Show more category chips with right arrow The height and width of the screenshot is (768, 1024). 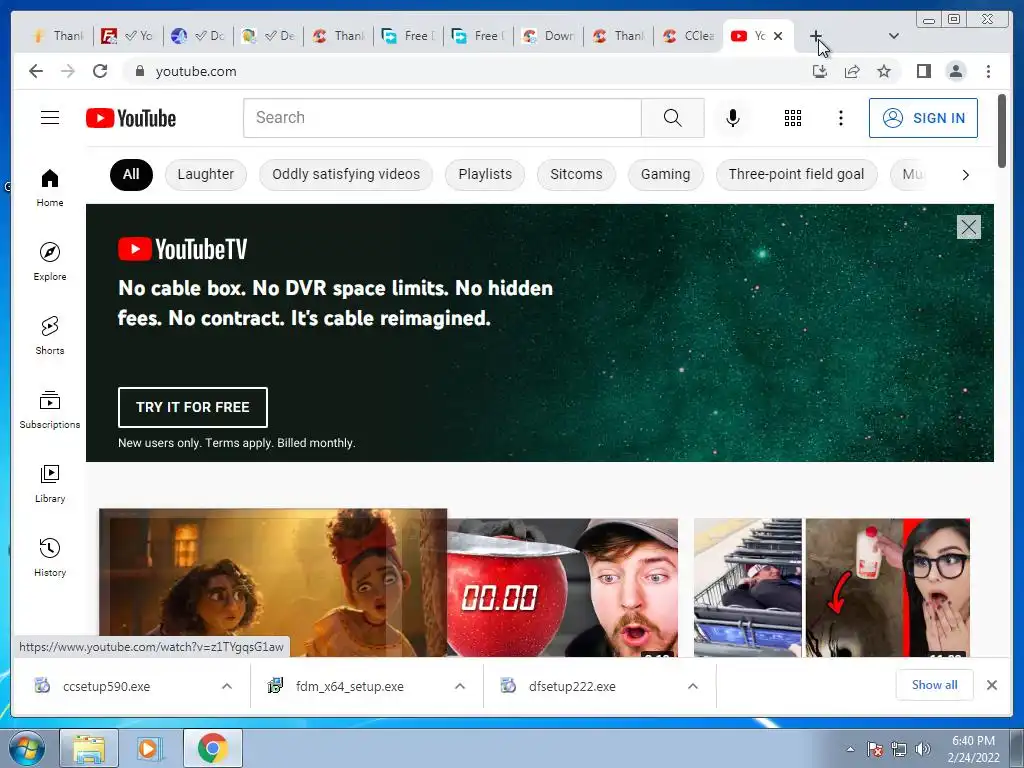point(965,175)
